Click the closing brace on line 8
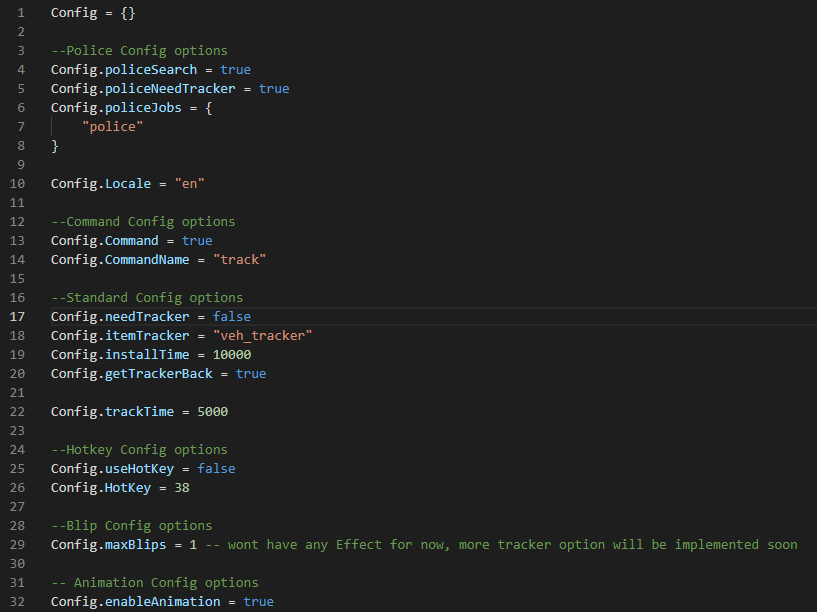The height and width of the screenshot is (612, 817). coord(54,145)
